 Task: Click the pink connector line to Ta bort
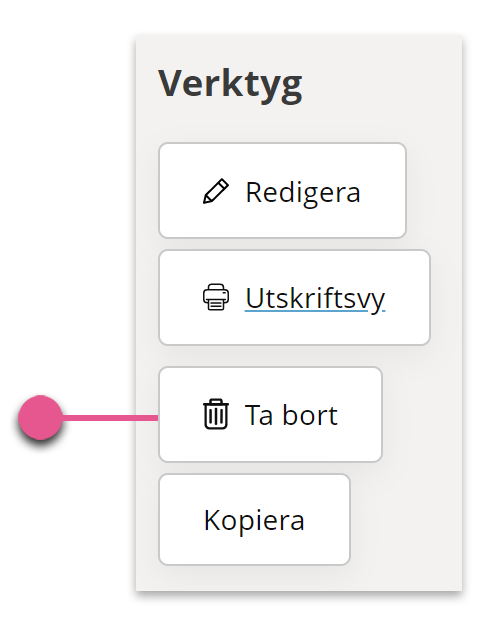(110, 417)
